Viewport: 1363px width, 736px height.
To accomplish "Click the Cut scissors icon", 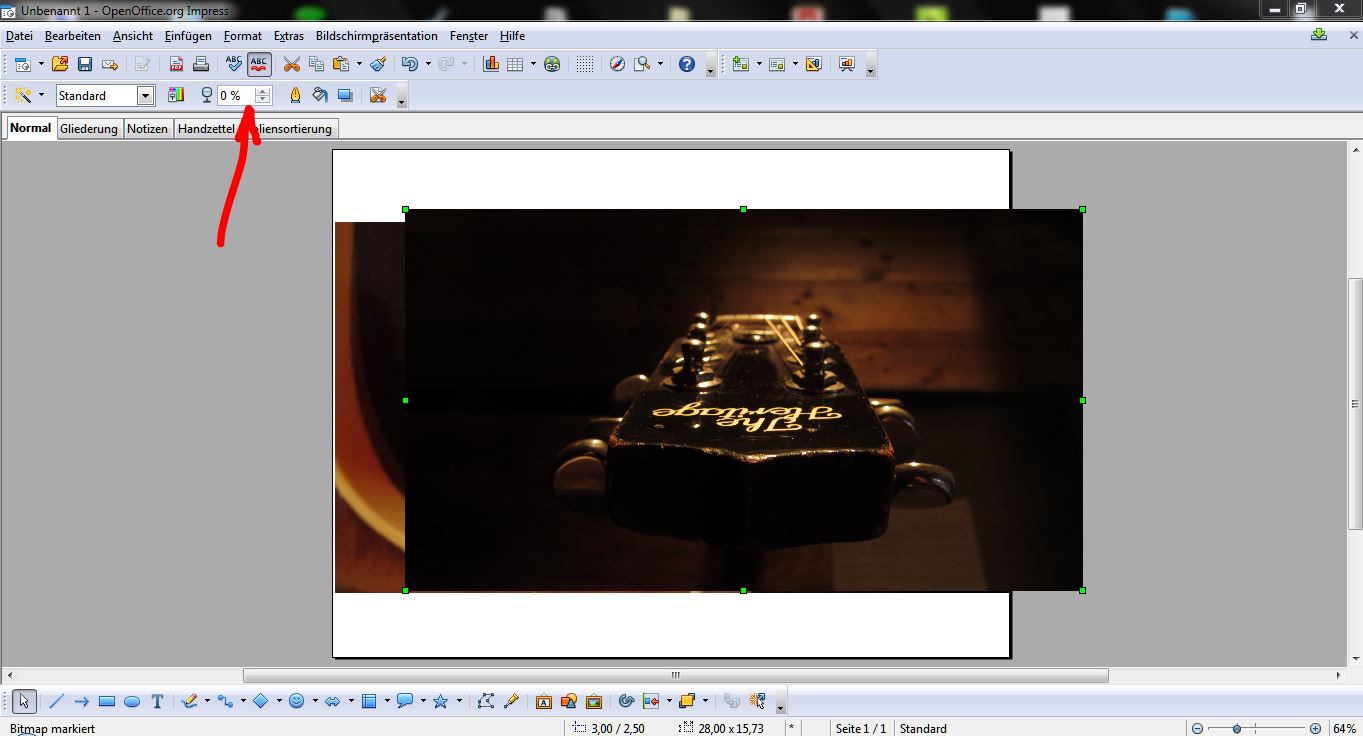I will 292,64.
